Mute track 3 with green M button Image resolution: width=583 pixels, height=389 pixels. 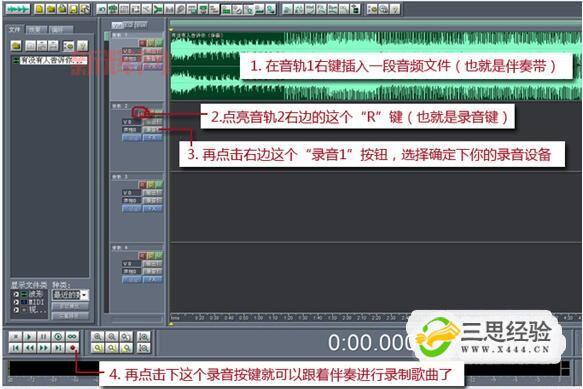pos(159,185)
